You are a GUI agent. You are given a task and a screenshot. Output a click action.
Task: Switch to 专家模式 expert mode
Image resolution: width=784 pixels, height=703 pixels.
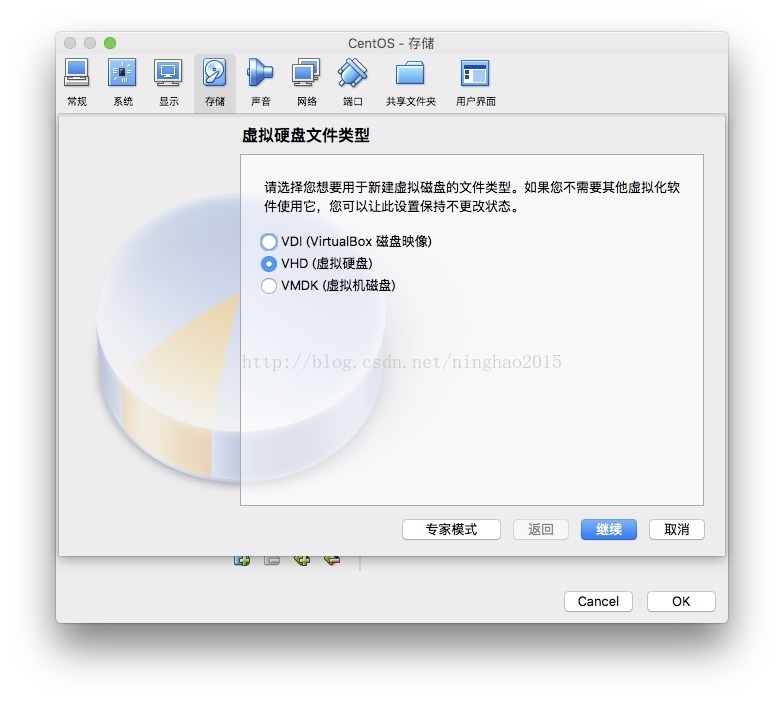tap(451, 530)
